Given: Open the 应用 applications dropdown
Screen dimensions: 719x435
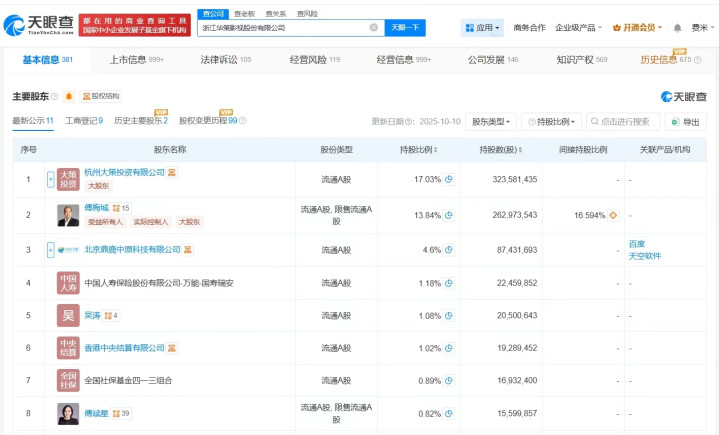Looking at the screenshot, I should pos(483,28).
